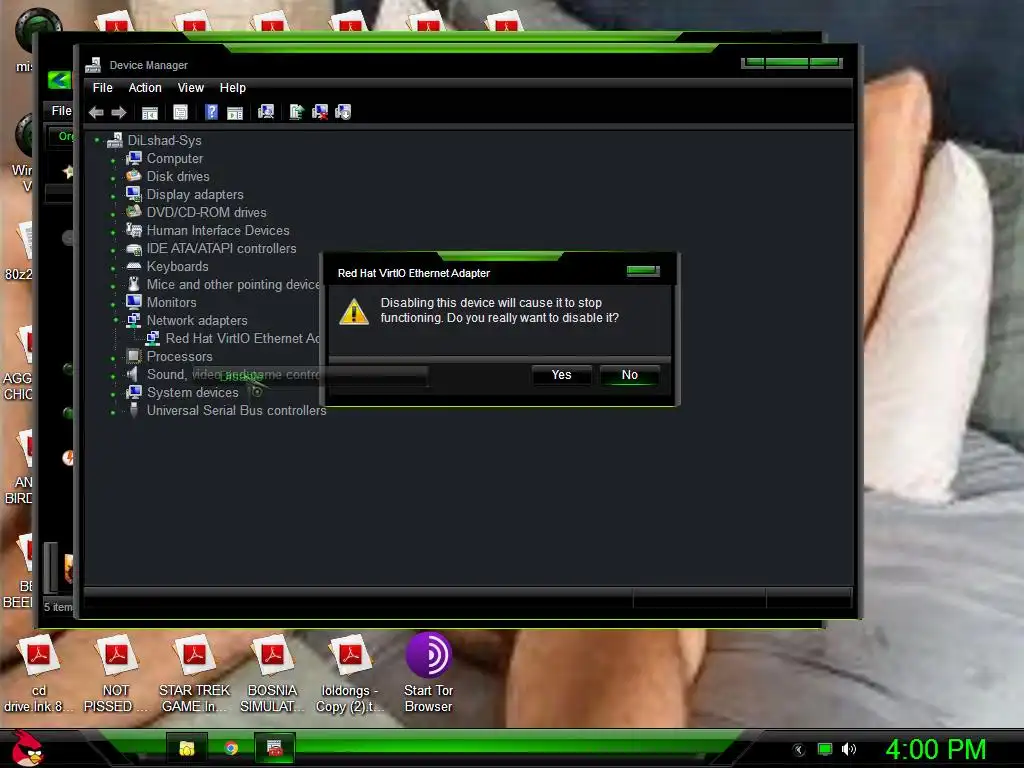Click the Device Manager title bar icon
1024x768 pixels.
pyautogui.click(x=93, y=65)
